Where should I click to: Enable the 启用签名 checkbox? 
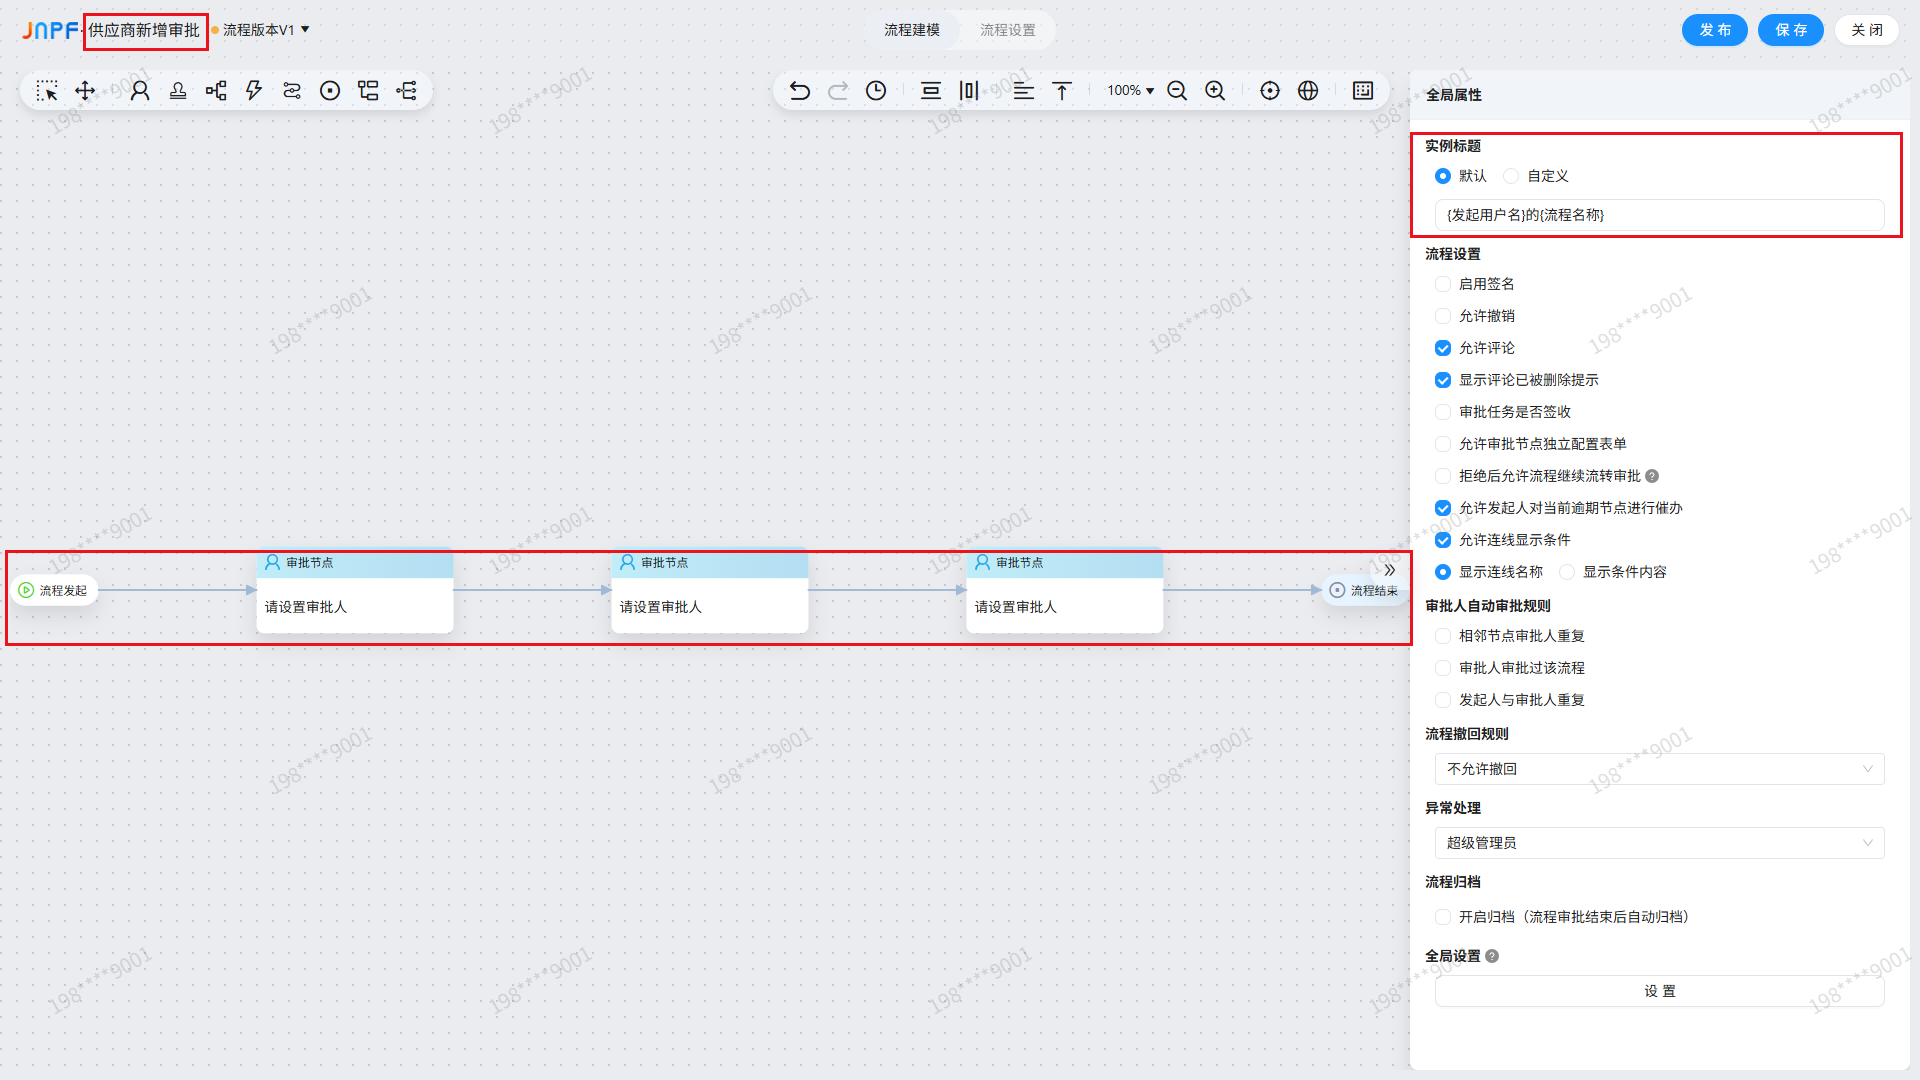pyautogui.click(x=1443, y=284)
